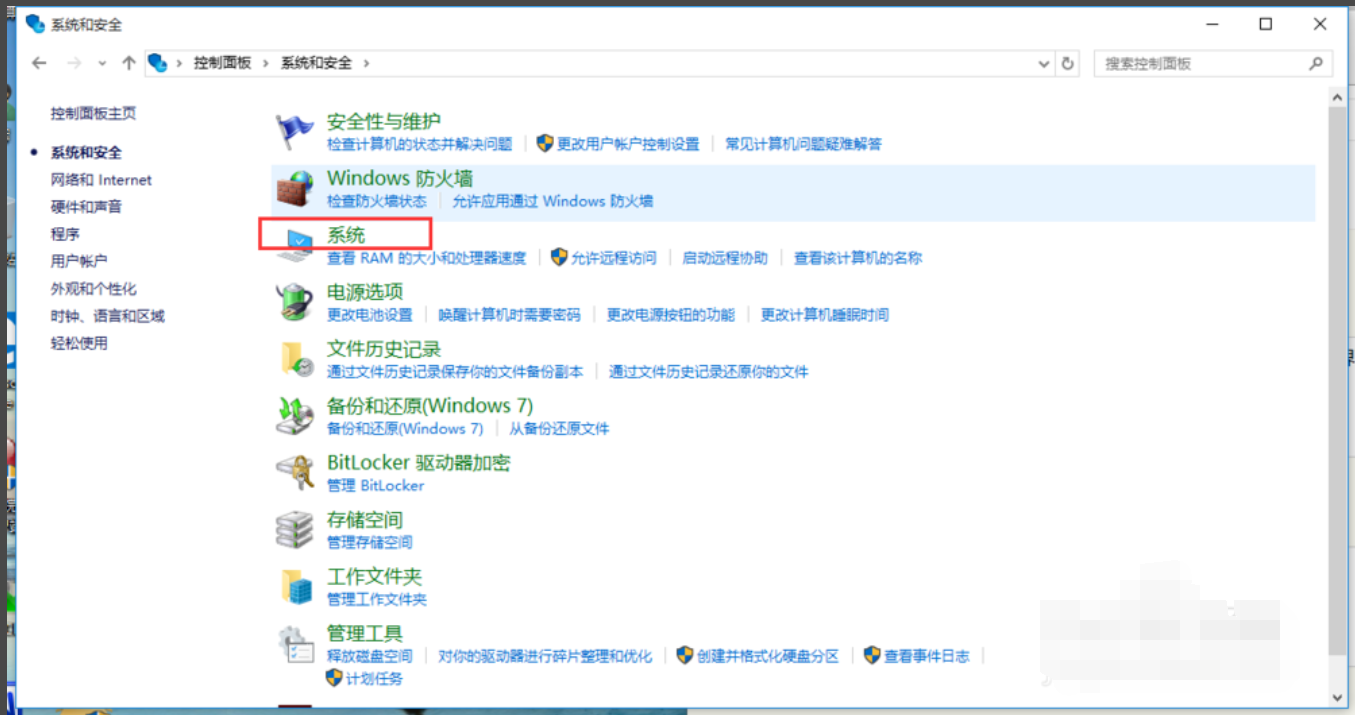Select 硬件和声音 in the left sidebar
The height and width of the screenshot is (715, 1355).
(86, 207)
